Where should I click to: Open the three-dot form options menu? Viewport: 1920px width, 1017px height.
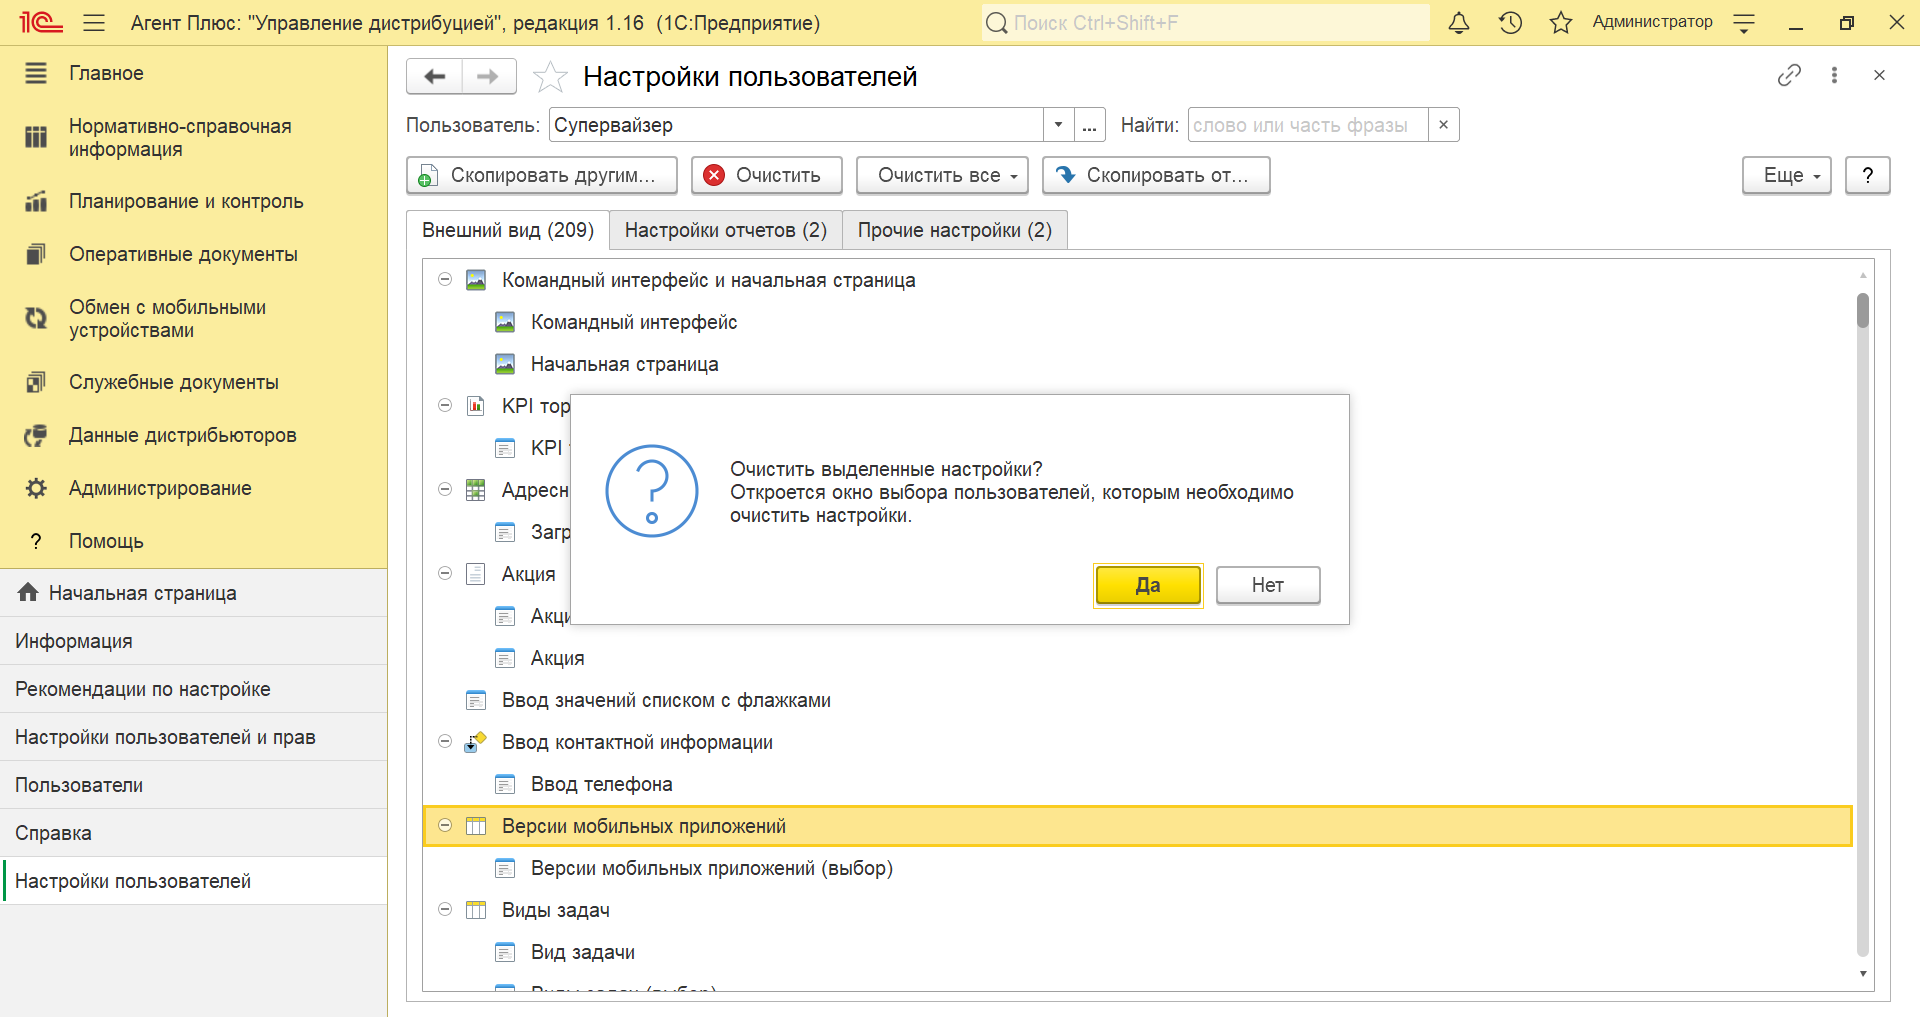coord(1834,75)
